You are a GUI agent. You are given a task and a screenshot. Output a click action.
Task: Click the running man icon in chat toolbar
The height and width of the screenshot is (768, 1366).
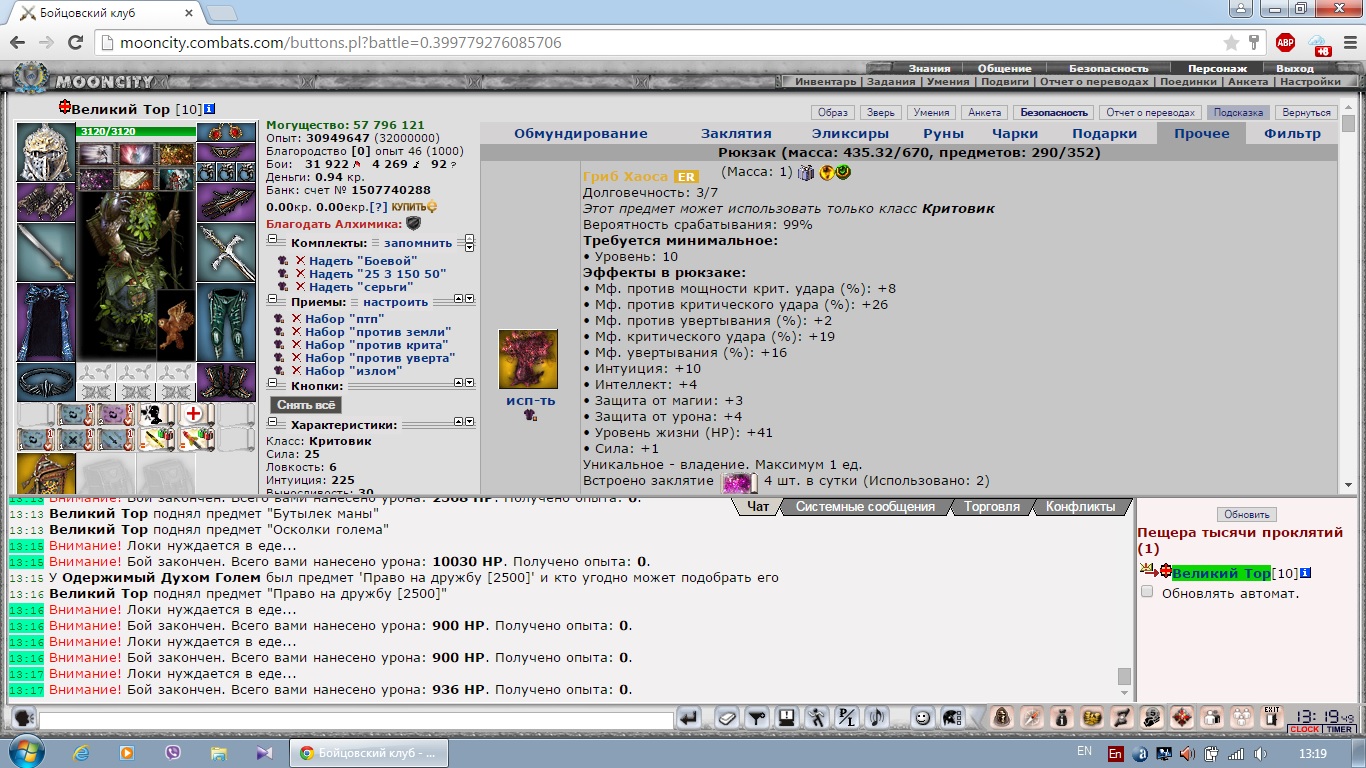[x=817, y=717]
